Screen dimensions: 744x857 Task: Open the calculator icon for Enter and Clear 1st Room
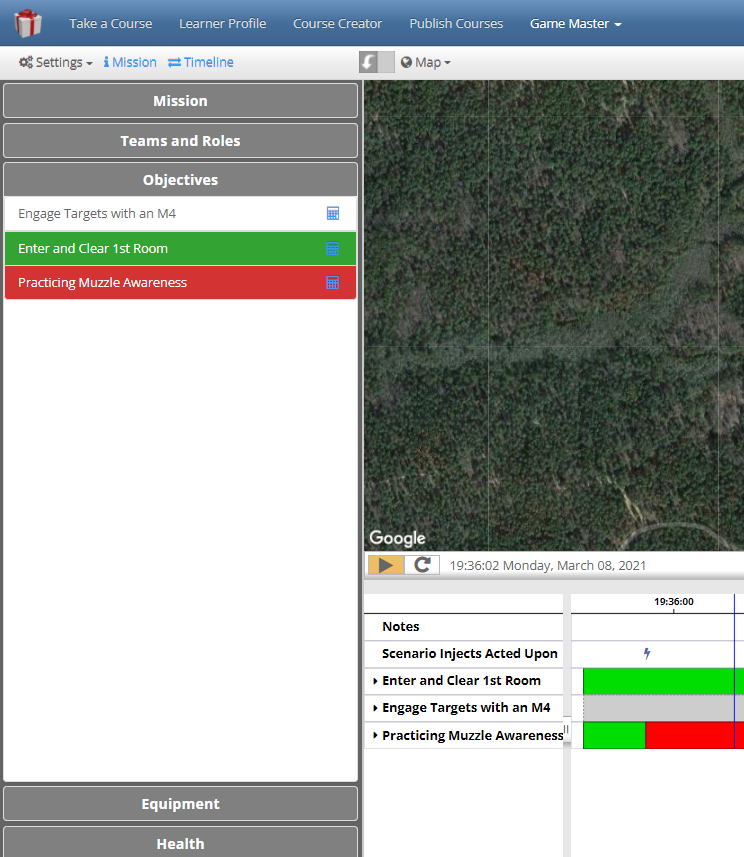coord(332,248)
